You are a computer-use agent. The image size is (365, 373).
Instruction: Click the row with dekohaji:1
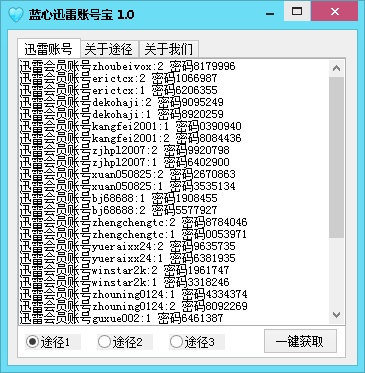pyautogui.click(x=121, y=114)
